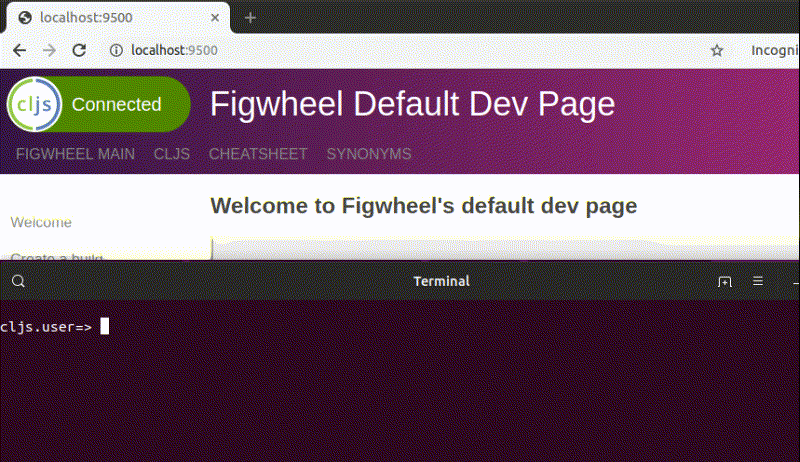
Task: Go back with the browser back arrow
Action: click(19, 50)
